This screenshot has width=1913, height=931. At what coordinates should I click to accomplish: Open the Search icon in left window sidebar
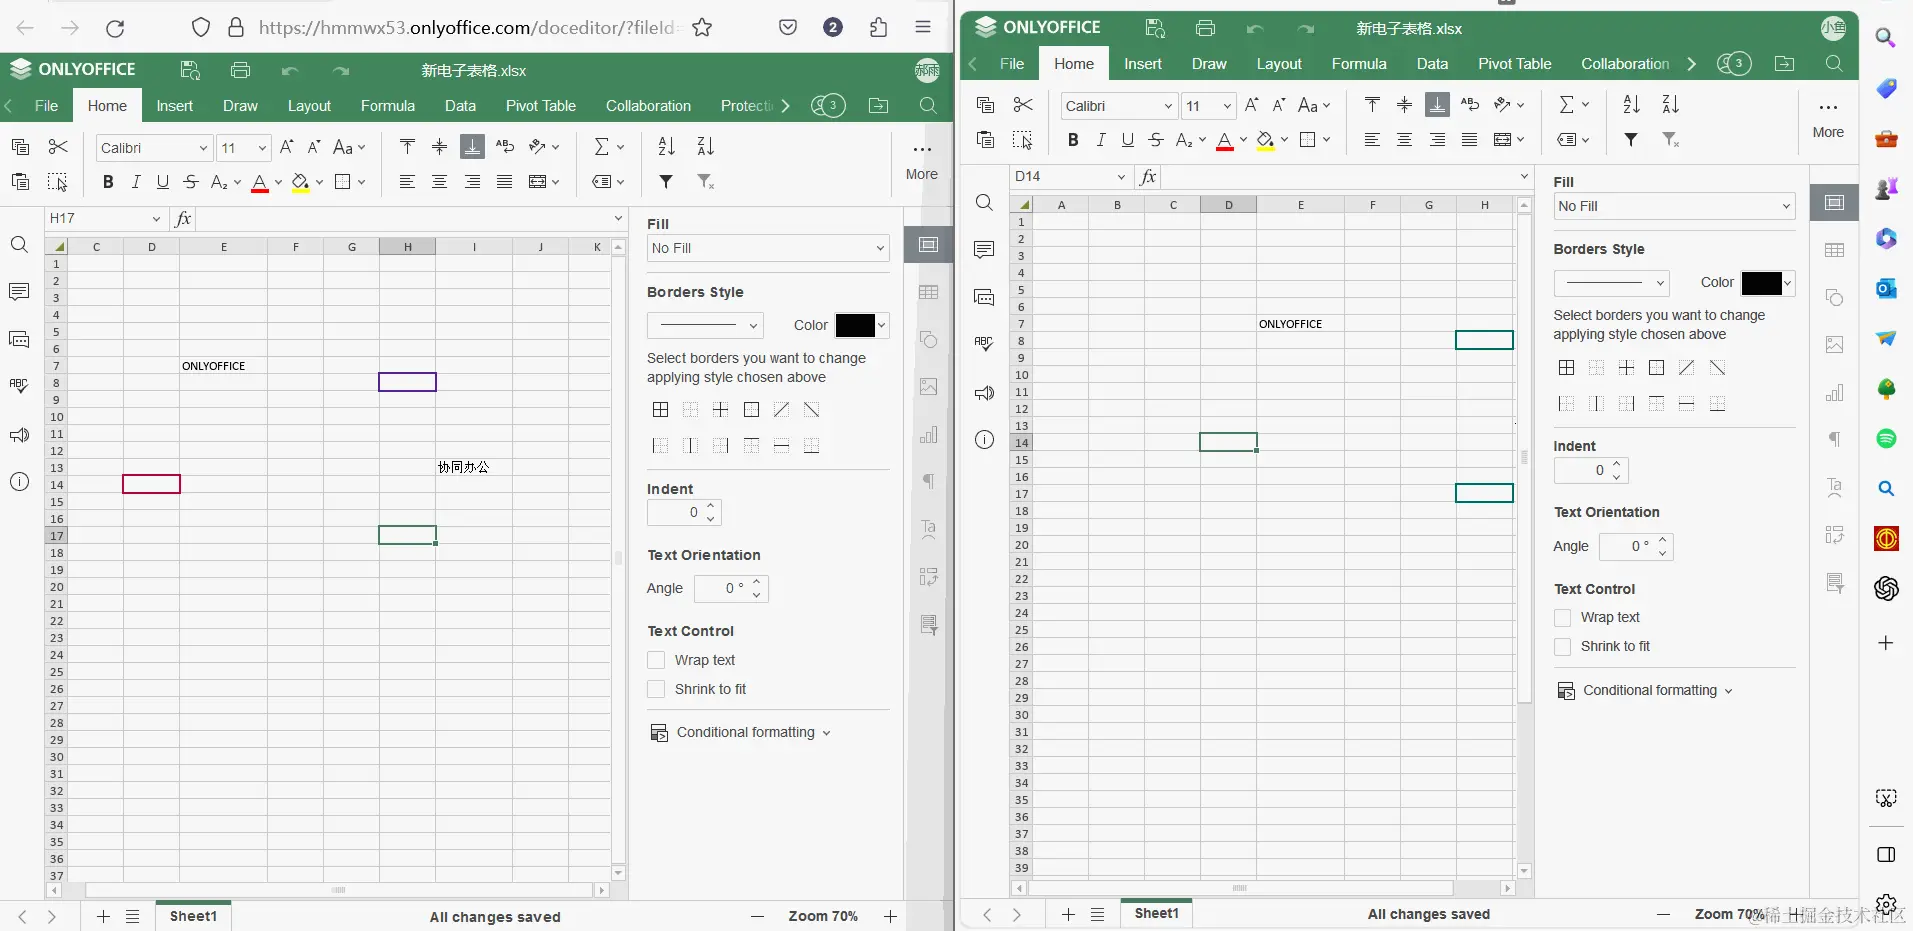coord(19,245)
